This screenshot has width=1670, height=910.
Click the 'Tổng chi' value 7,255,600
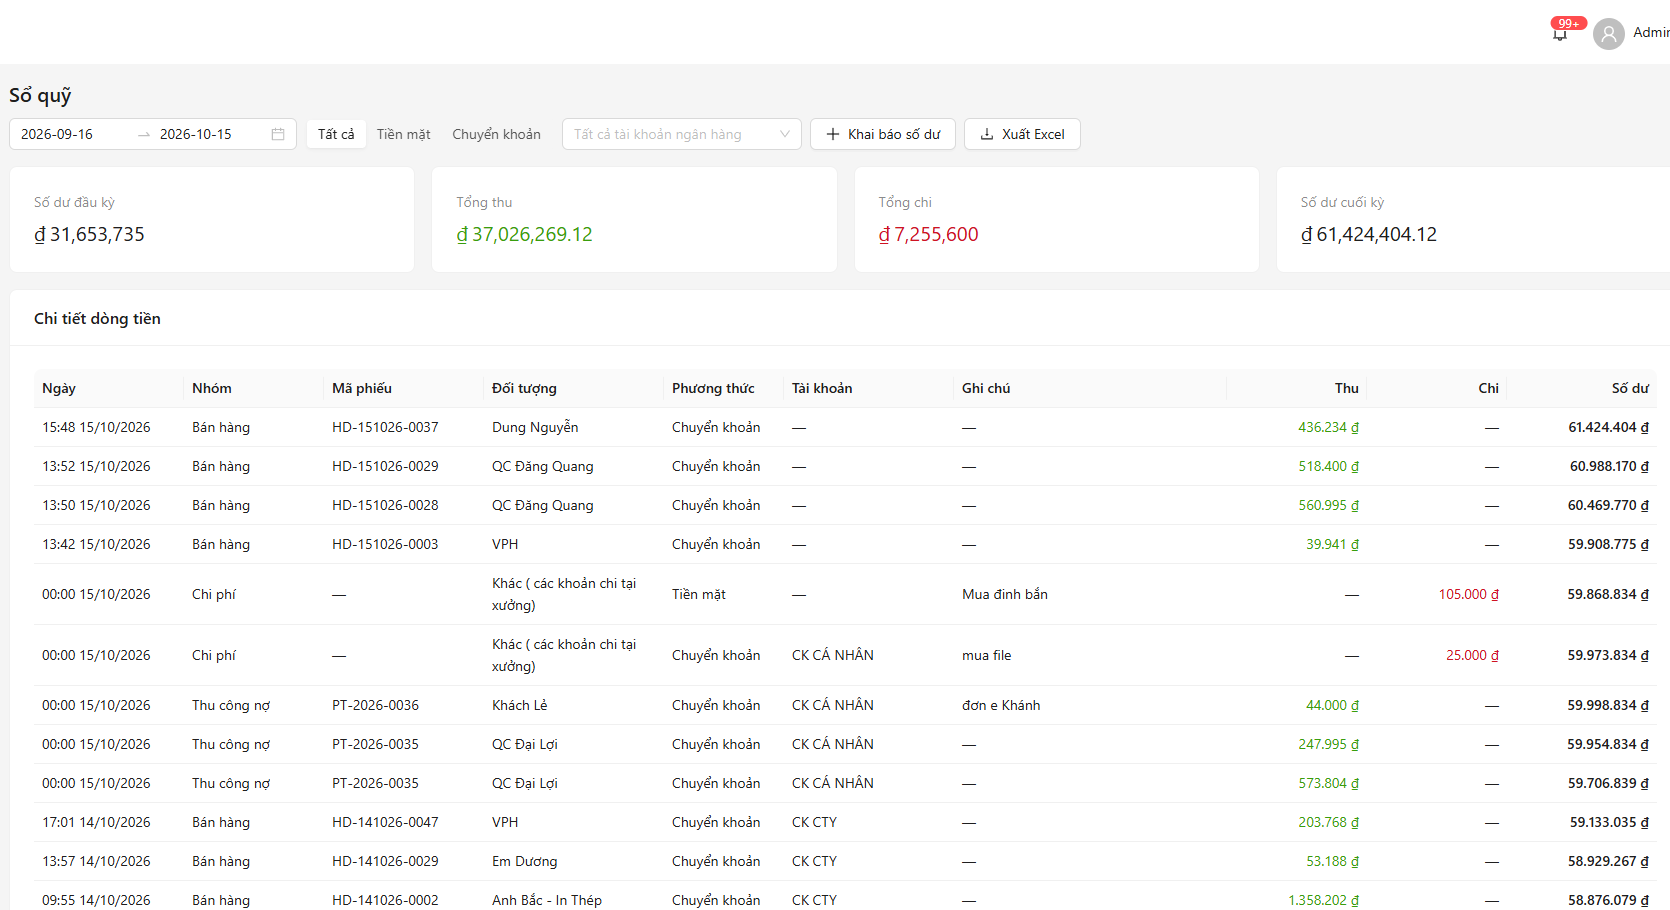929,234
